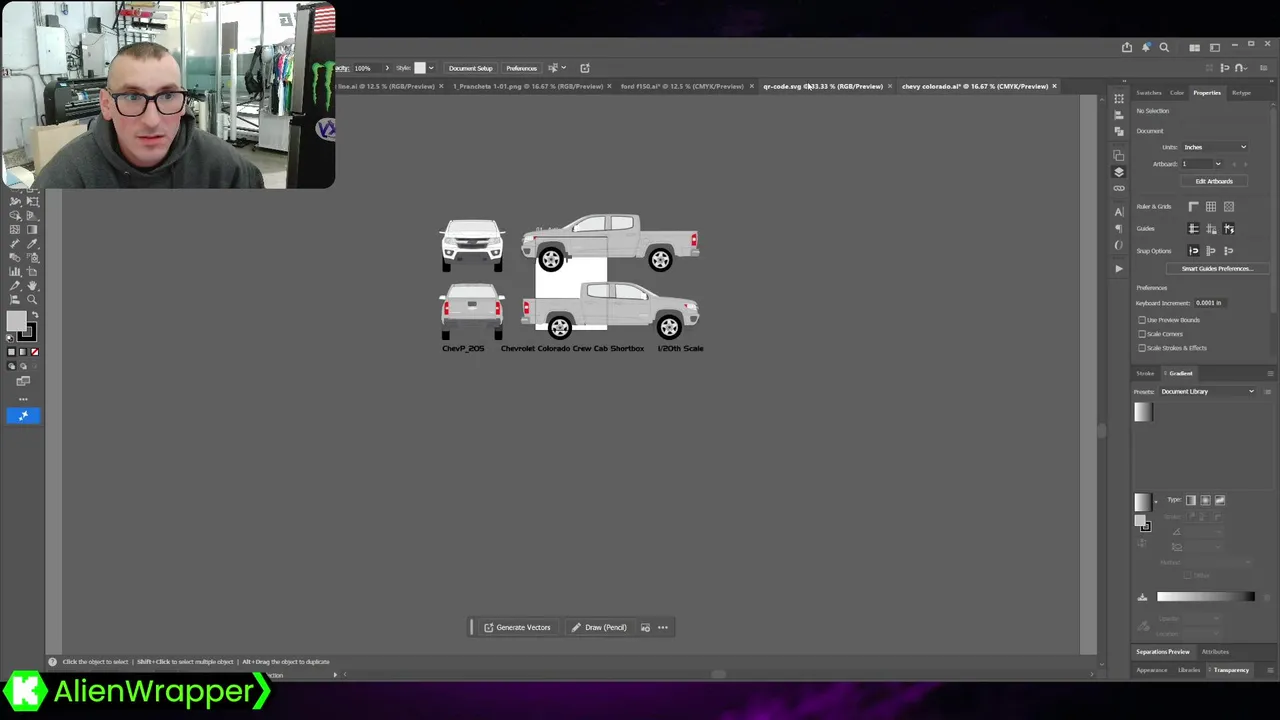Switch to the Attributes panel tab

[1215, 652]
